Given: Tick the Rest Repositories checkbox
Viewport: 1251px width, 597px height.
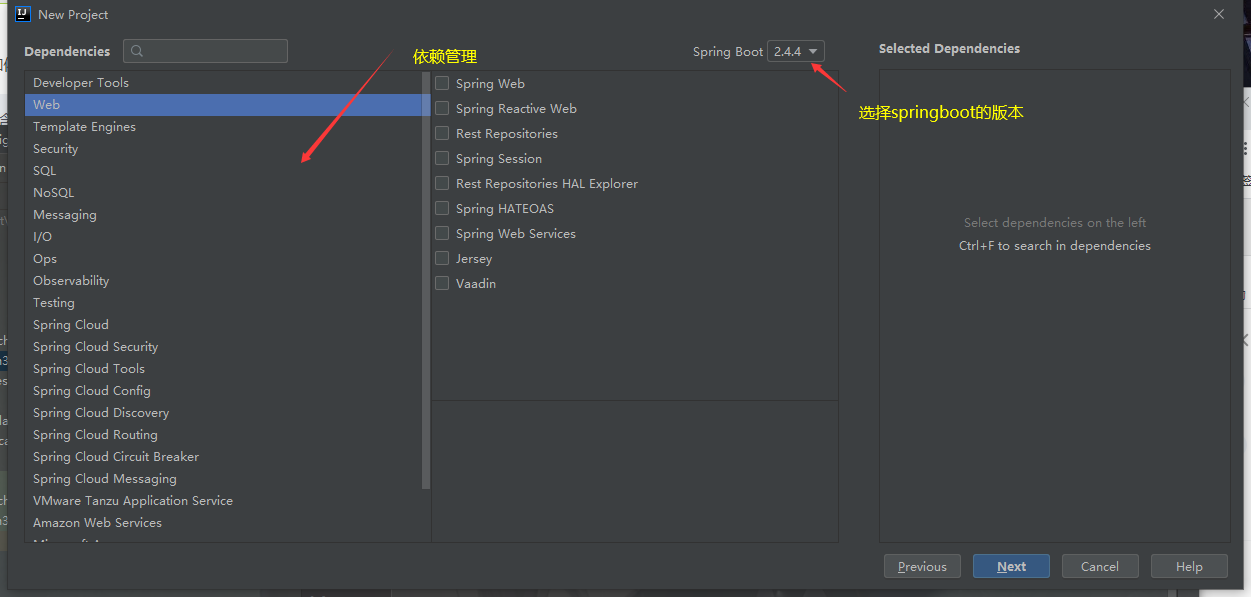Looking at the screenshot, I should [x=442, y=133].
